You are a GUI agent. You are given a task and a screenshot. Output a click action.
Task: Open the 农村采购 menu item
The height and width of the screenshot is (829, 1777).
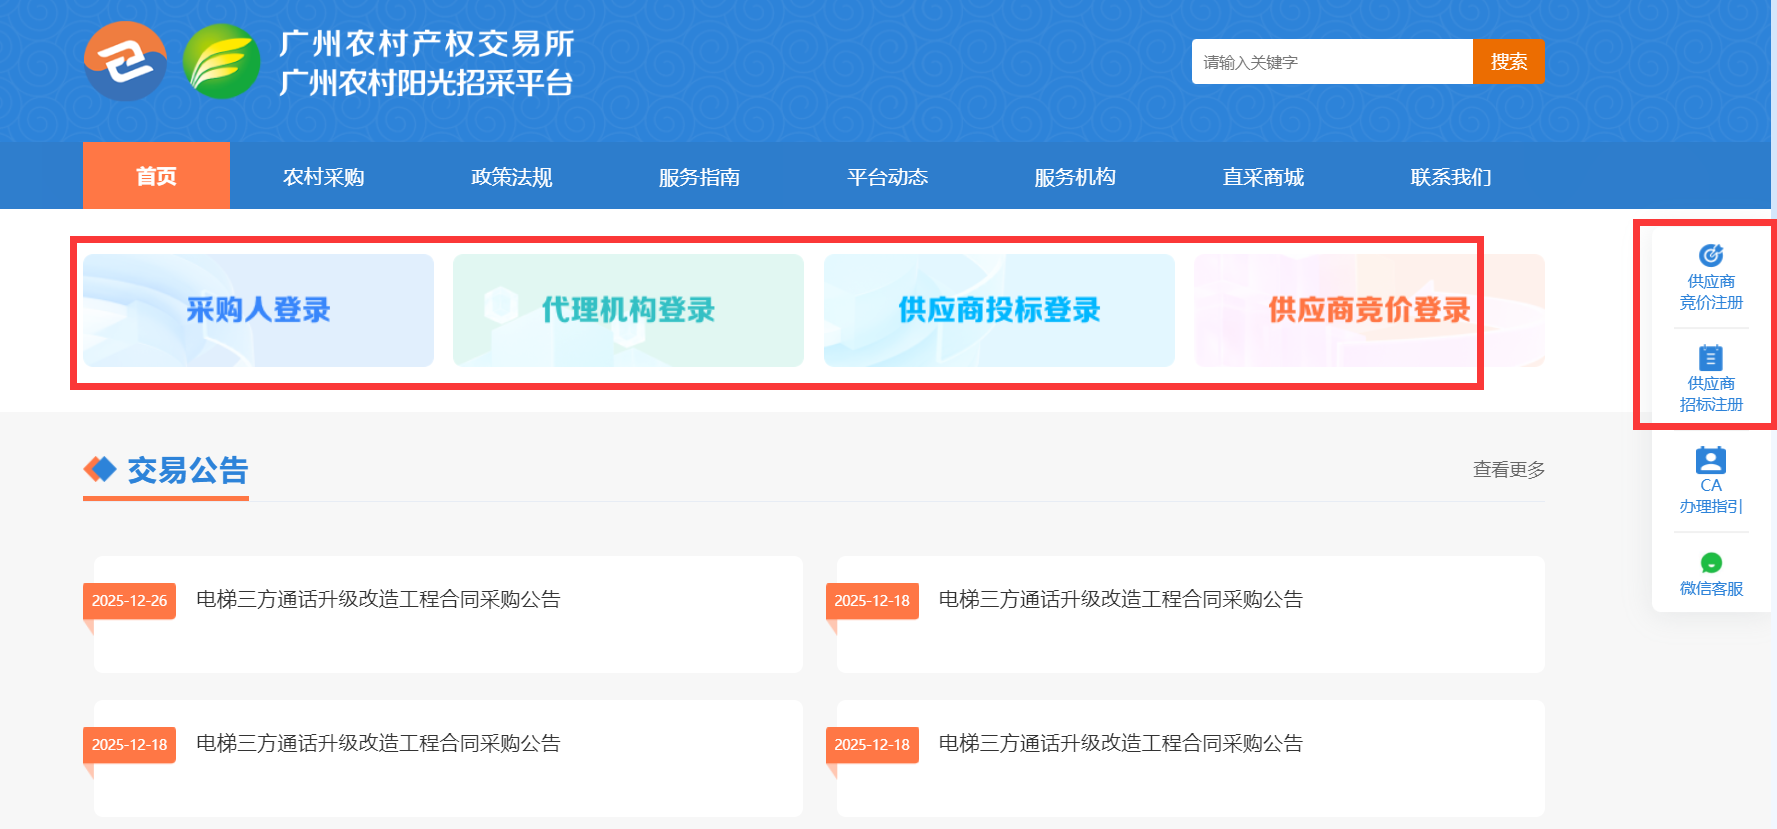coord(323,177)
